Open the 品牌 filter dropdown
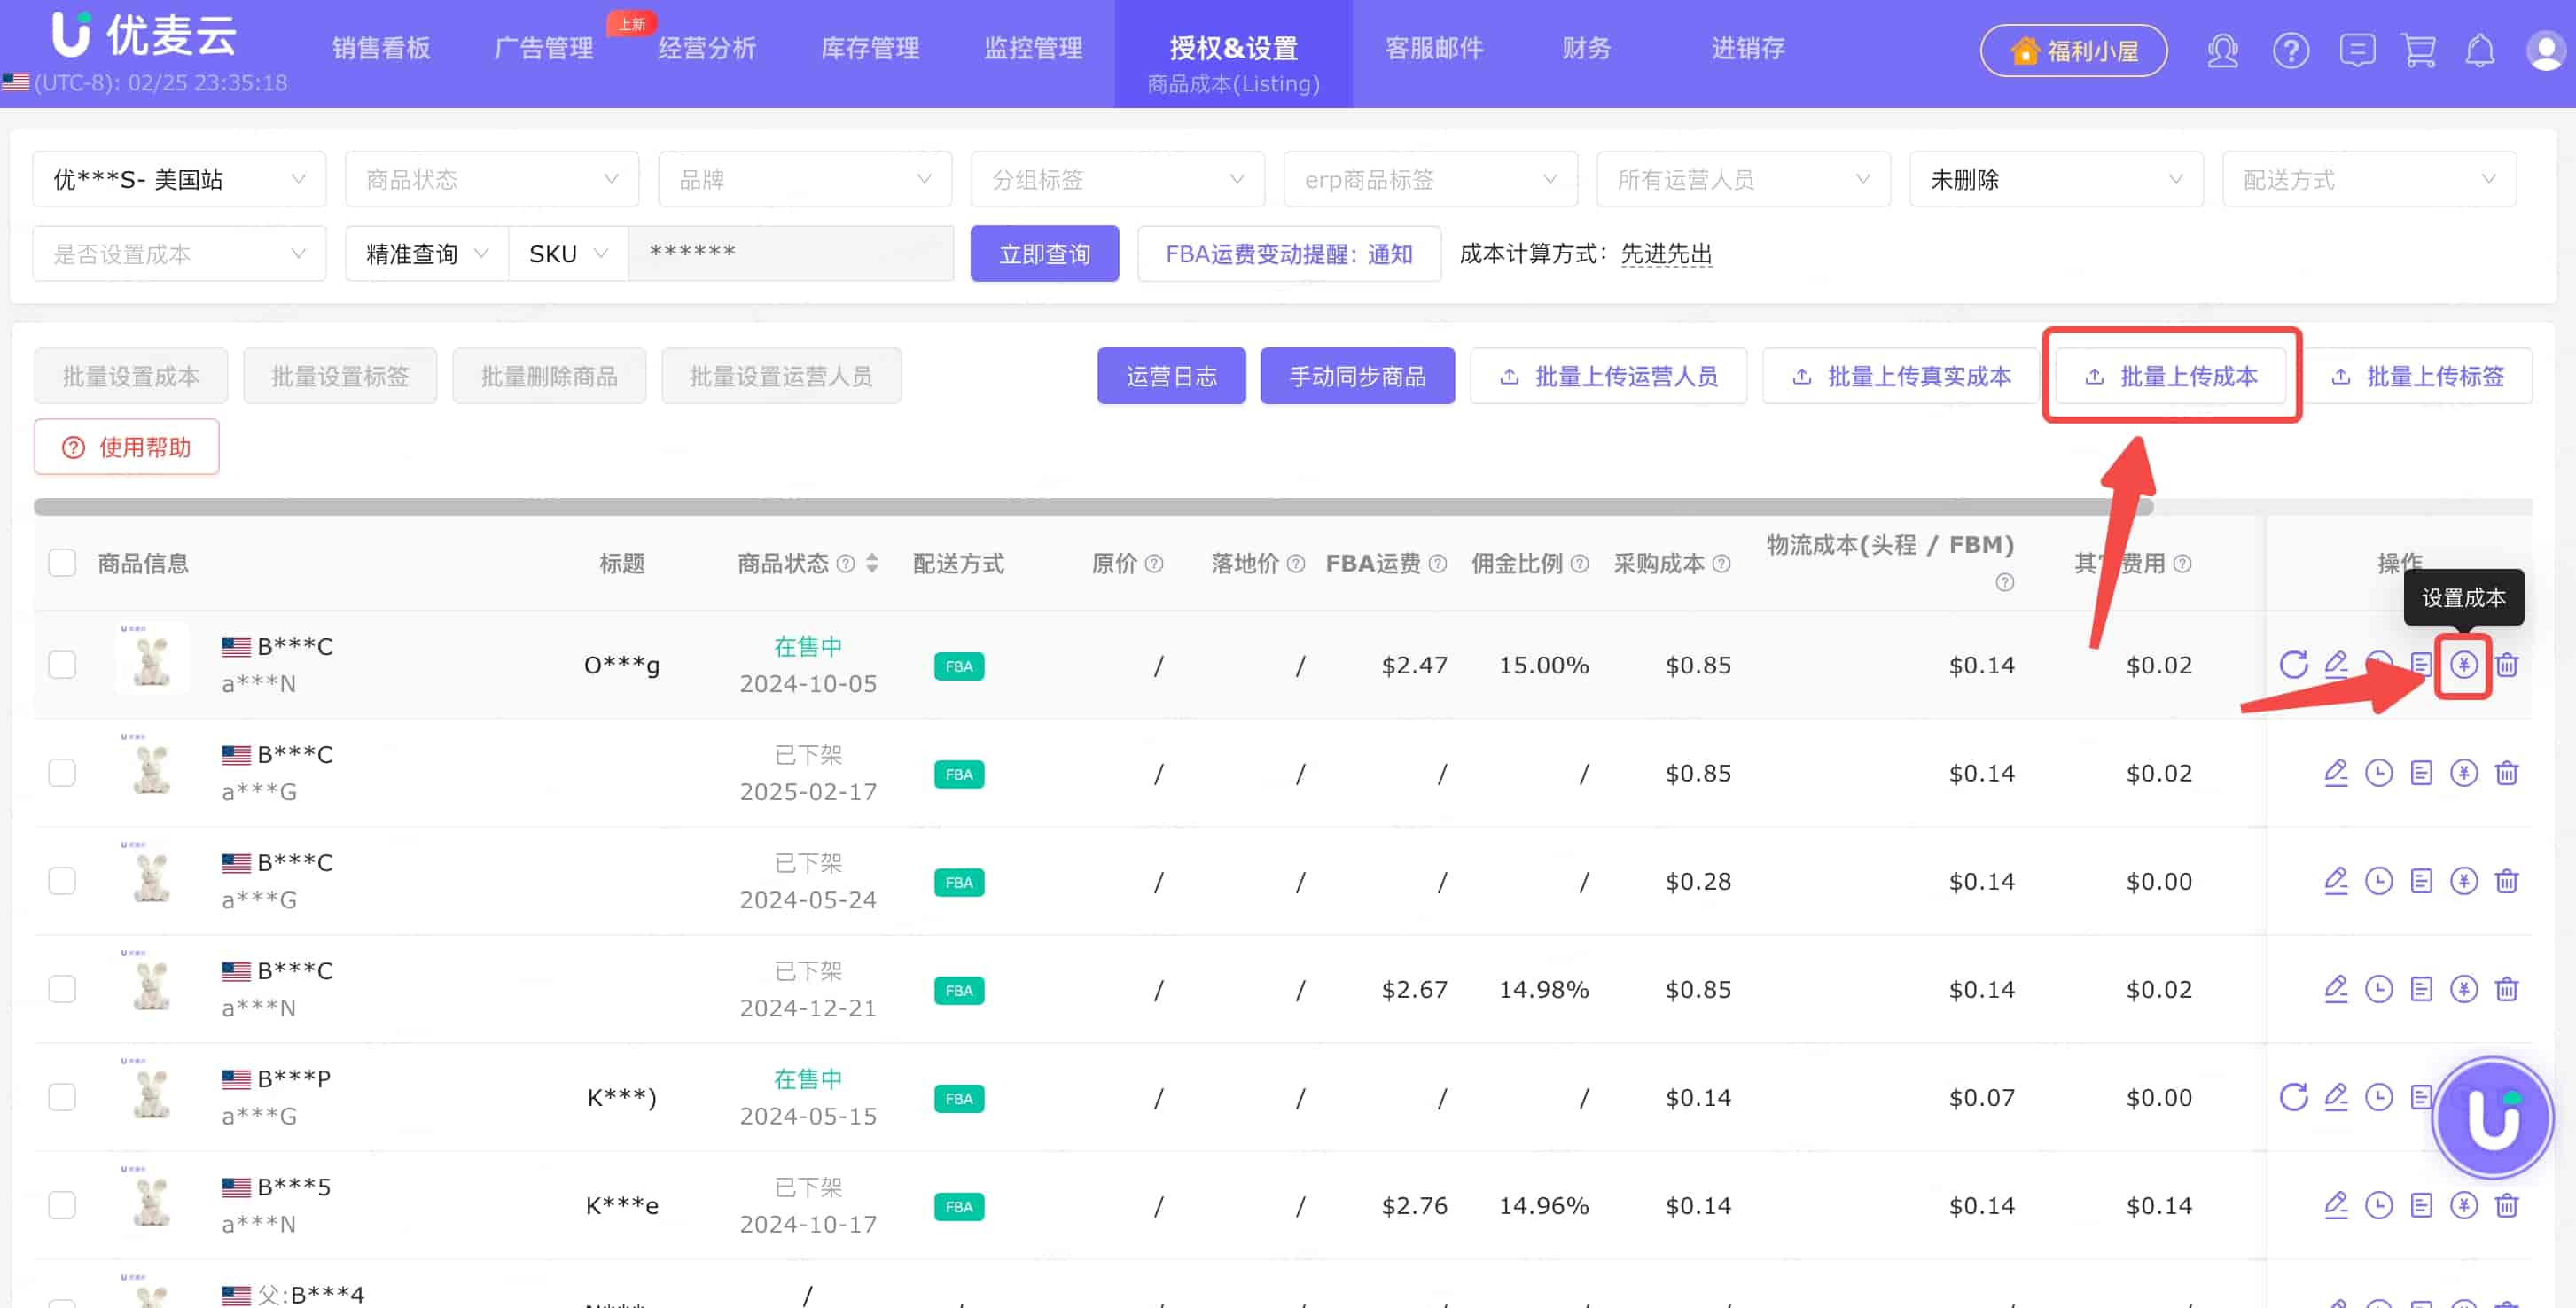 click(805, 179)
